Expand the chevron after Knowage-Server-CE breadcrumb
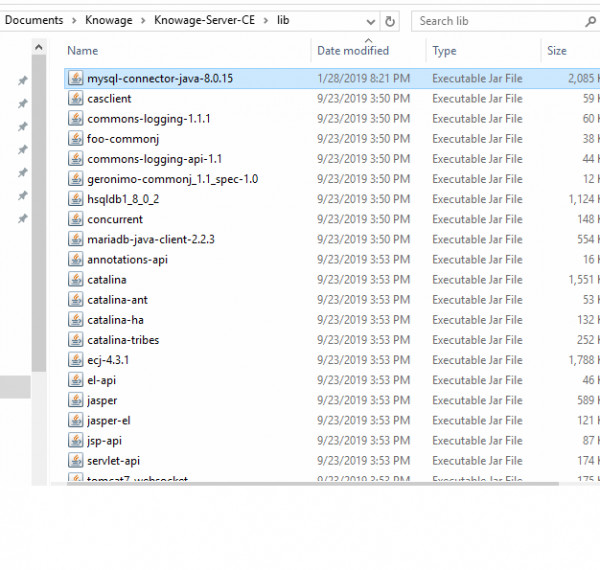600x570 pixels. tap(266, 21)
